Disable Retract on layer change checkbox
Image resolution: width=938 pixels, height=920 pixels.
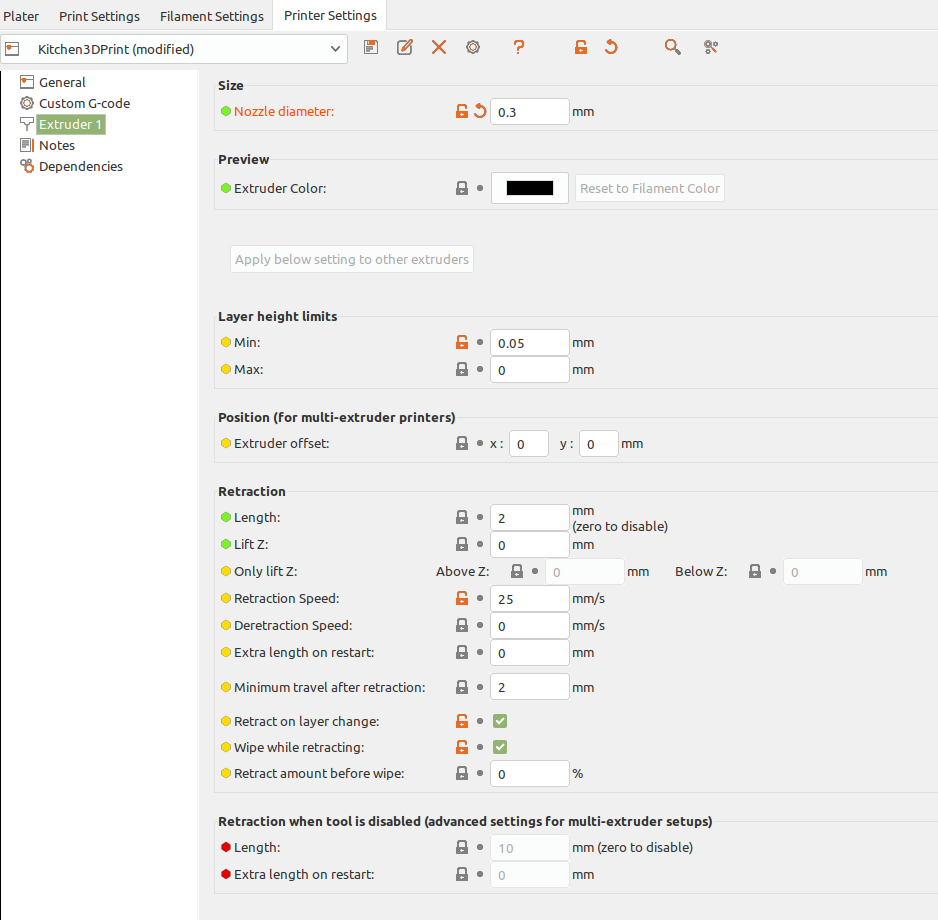point(500,721)
